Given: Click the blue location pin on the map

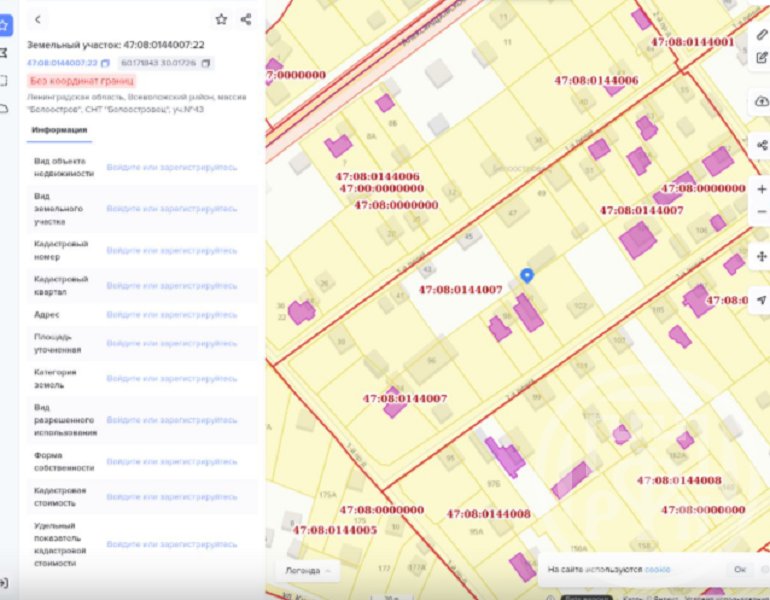Looking at the screenshot, I should click(x=527, y=275).
